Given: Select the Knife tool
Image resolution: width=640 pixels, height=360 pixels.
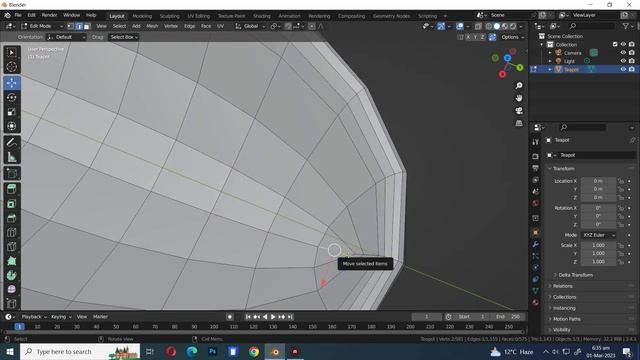Looking at the screenshot, I should tap(11, 247).
